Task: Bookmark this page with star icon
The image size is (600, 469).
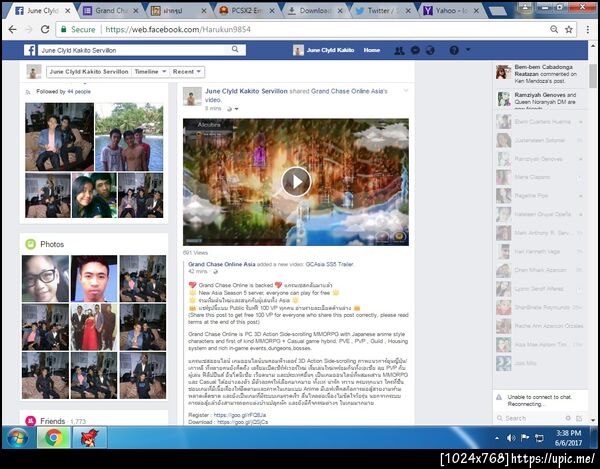Action: click(x=569, y=29)
